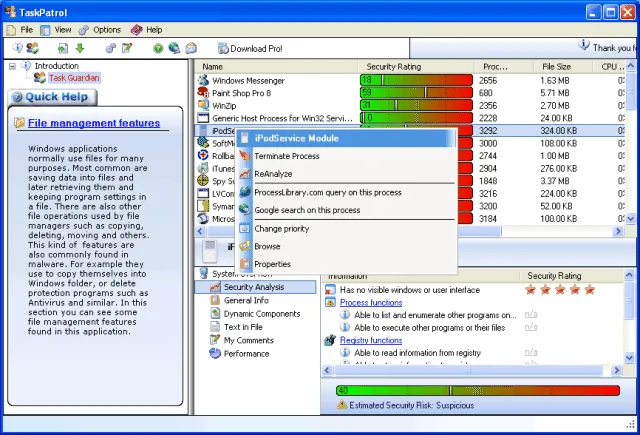Choose Terminate Process from context menu
Viewport: 640px width, 435px height.
tap(346, 156)
